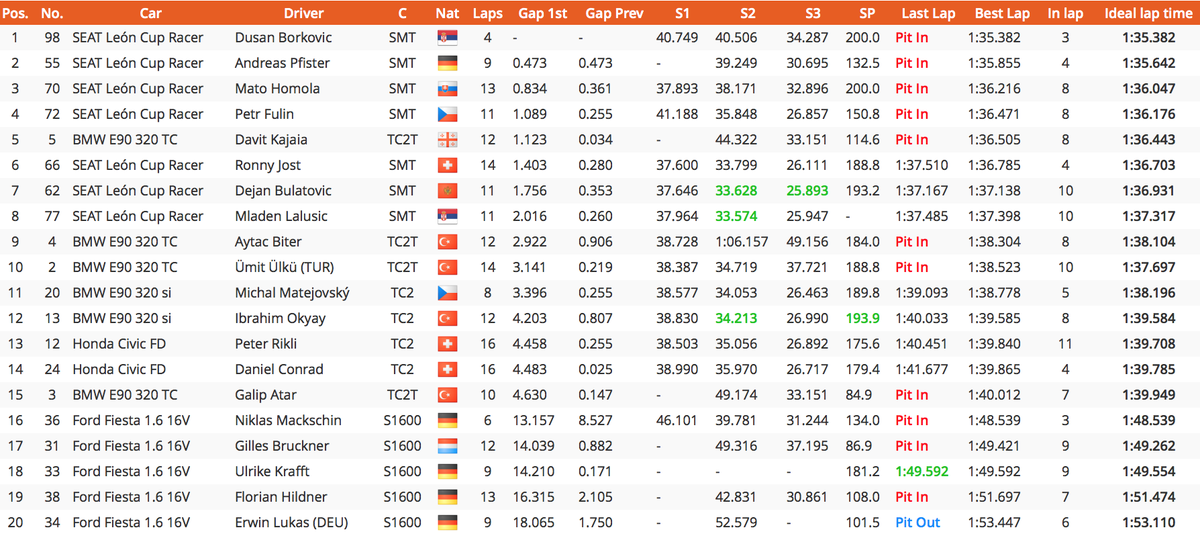Click car number 98
This screenshot has height=536, width=1200.
pyautogui.click(x=53, y=37)
